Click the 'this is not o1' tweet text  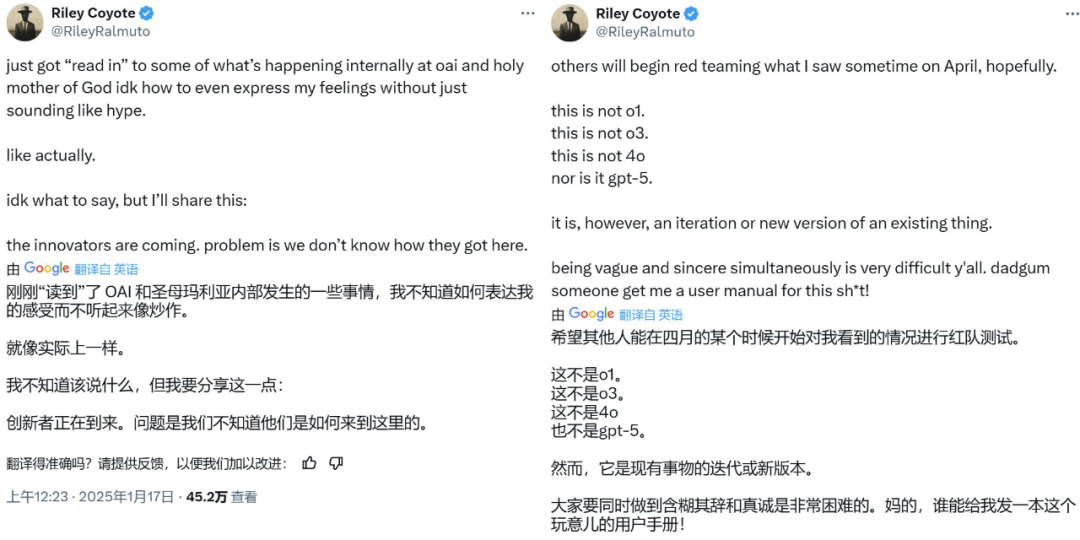[x=586, y=111]
